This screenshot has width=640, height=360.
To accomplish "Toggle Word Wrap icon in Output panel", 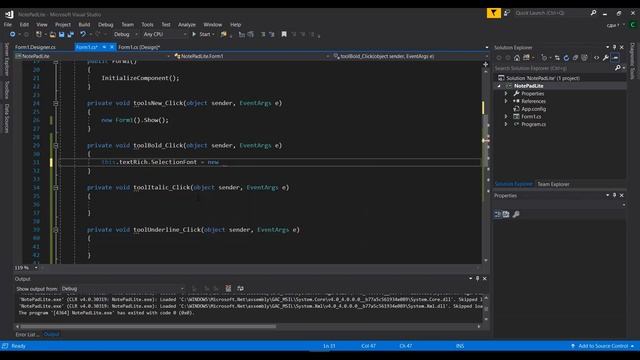I will 240,289.
